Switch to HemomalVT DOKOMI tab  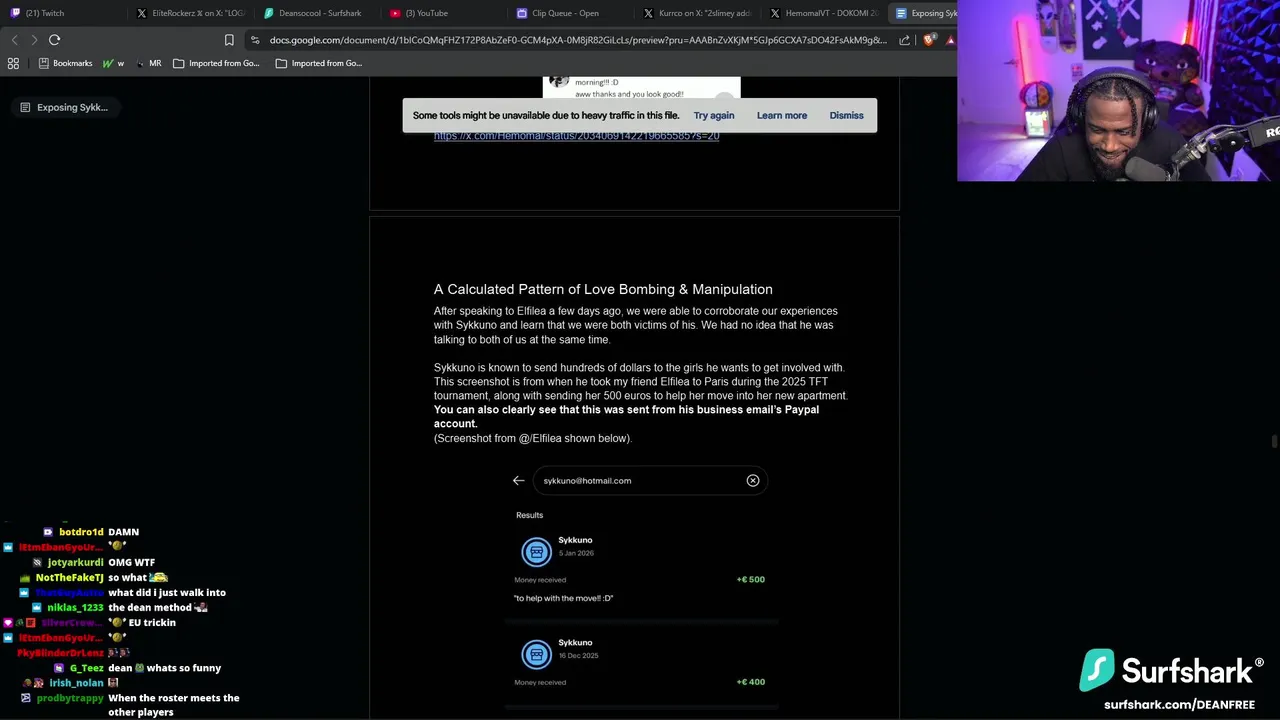click(x=824, y=13)
